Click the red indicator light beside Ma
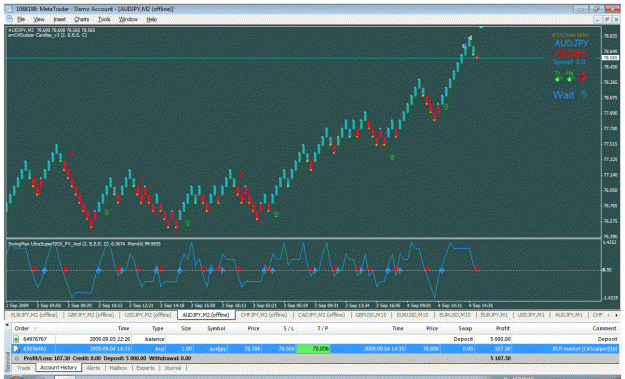 click(582, 79)
